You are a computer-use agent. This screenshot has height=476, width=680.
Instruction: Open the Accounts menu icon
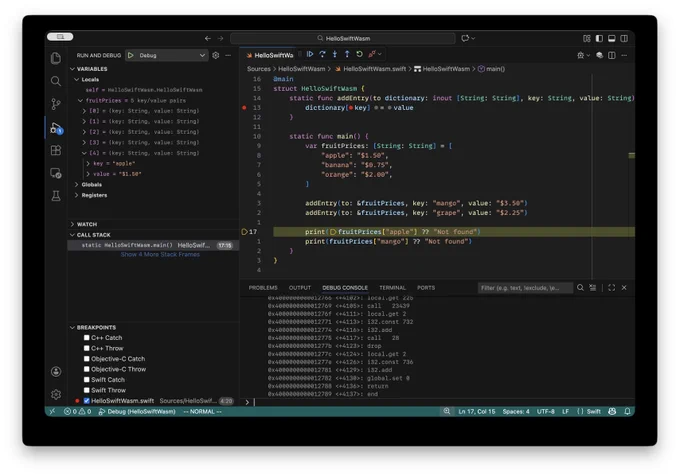(56, 372)
